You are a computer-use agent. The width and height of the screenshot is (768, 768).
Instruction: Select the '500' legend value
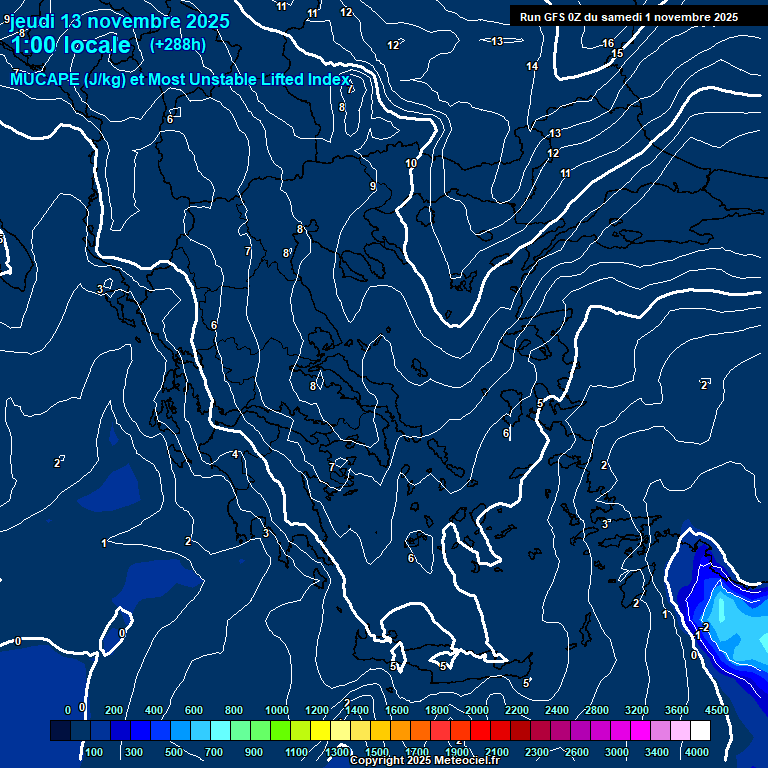click(x=173, y=752)
